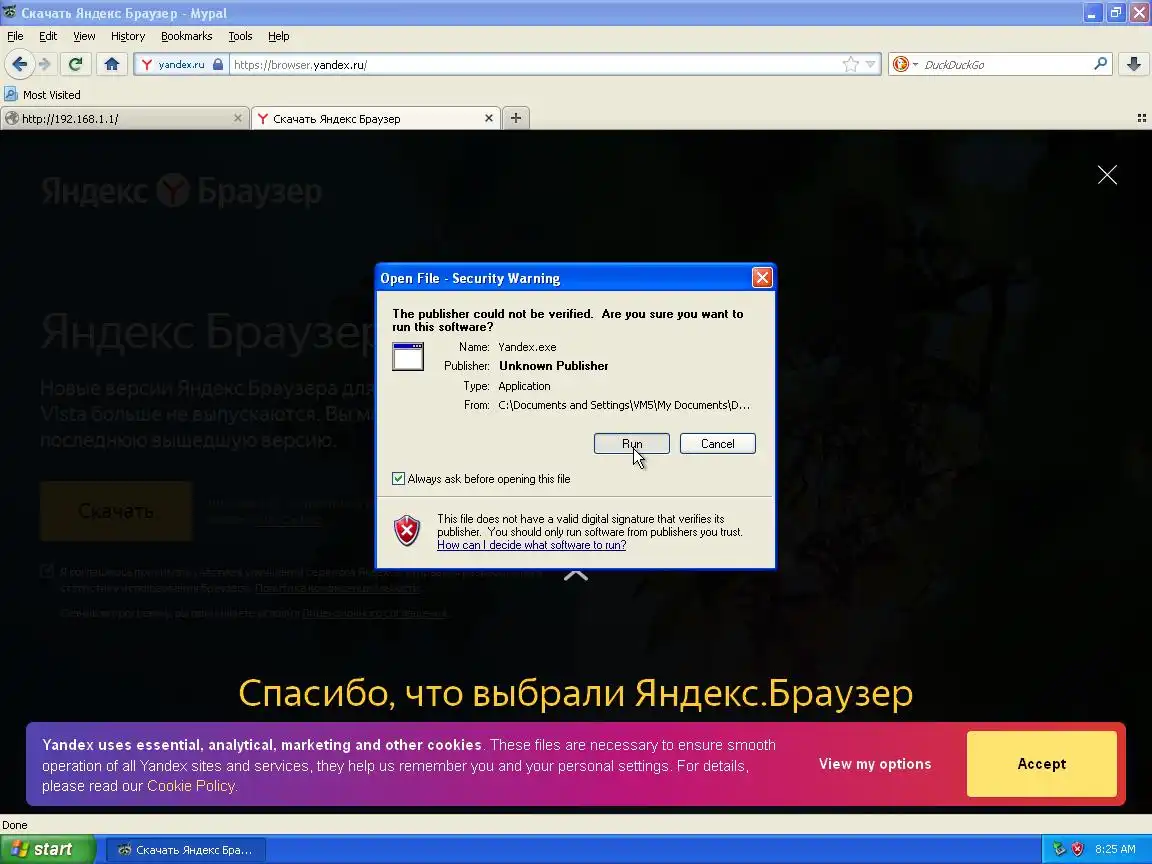This screenshot has height=864, width=1152.
Task: Toggle the agreement checkbox under Скачать
Action: [x=47, y=571]
